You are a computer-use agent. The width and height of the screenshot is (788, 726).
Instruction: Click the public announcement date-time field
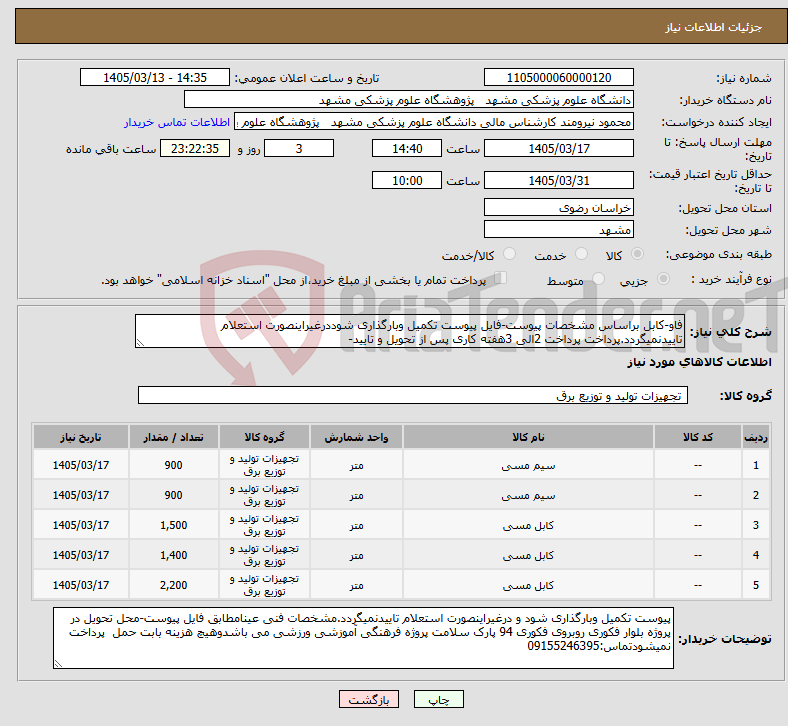155,77
